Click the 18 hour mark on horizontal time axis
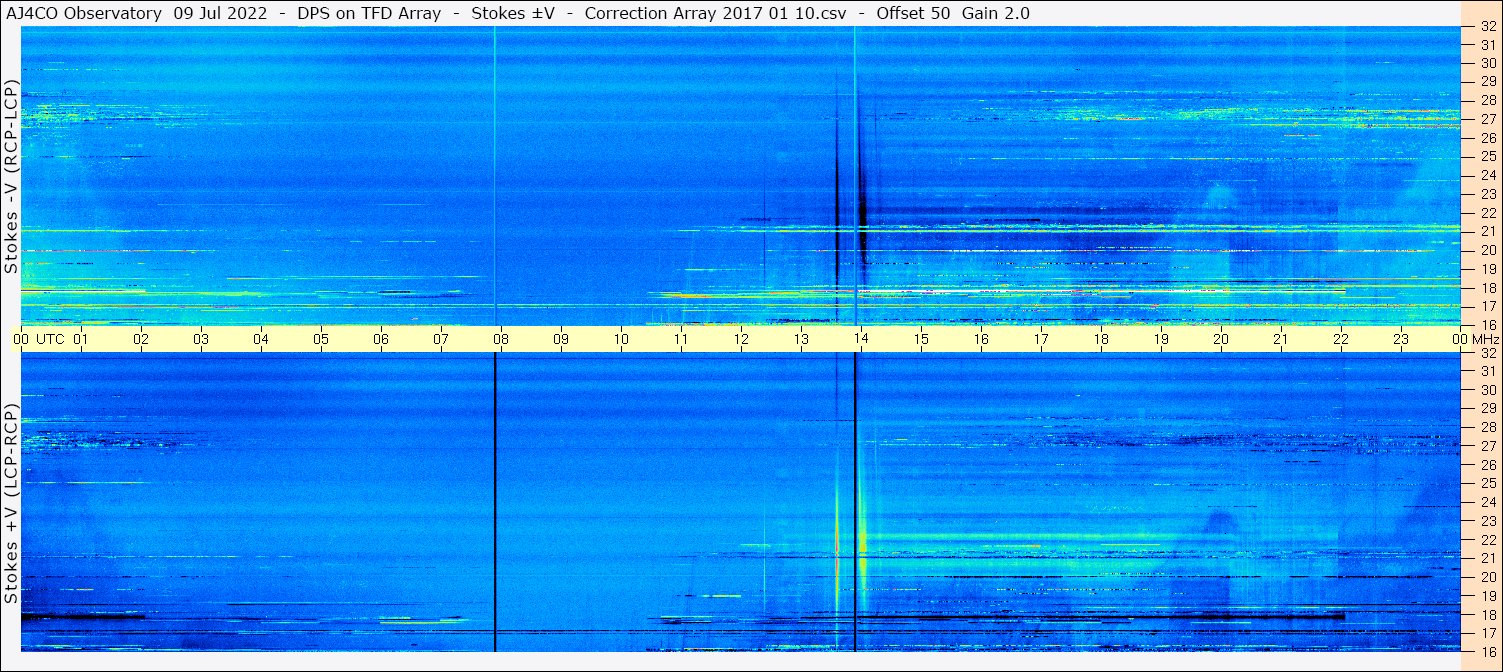The image size is (1503, 672). (1101, 339)
